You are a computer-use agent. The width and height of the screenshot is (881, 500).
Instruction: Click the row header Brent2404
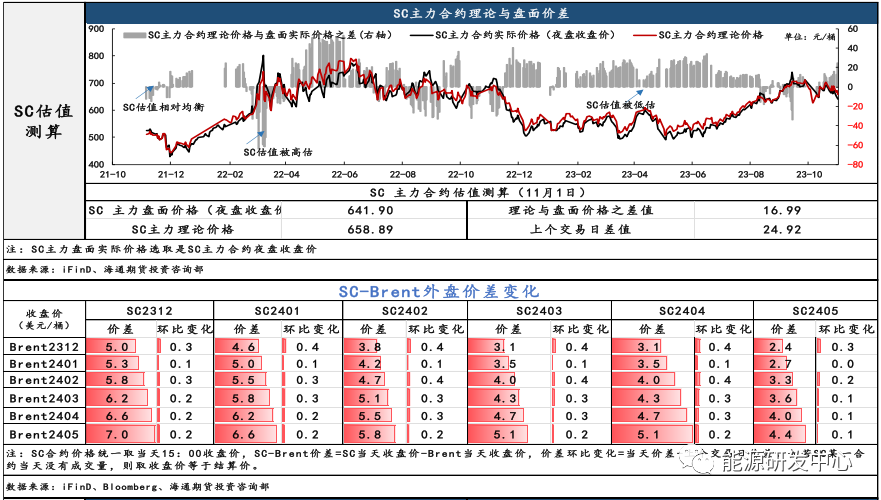pos(44,416)
